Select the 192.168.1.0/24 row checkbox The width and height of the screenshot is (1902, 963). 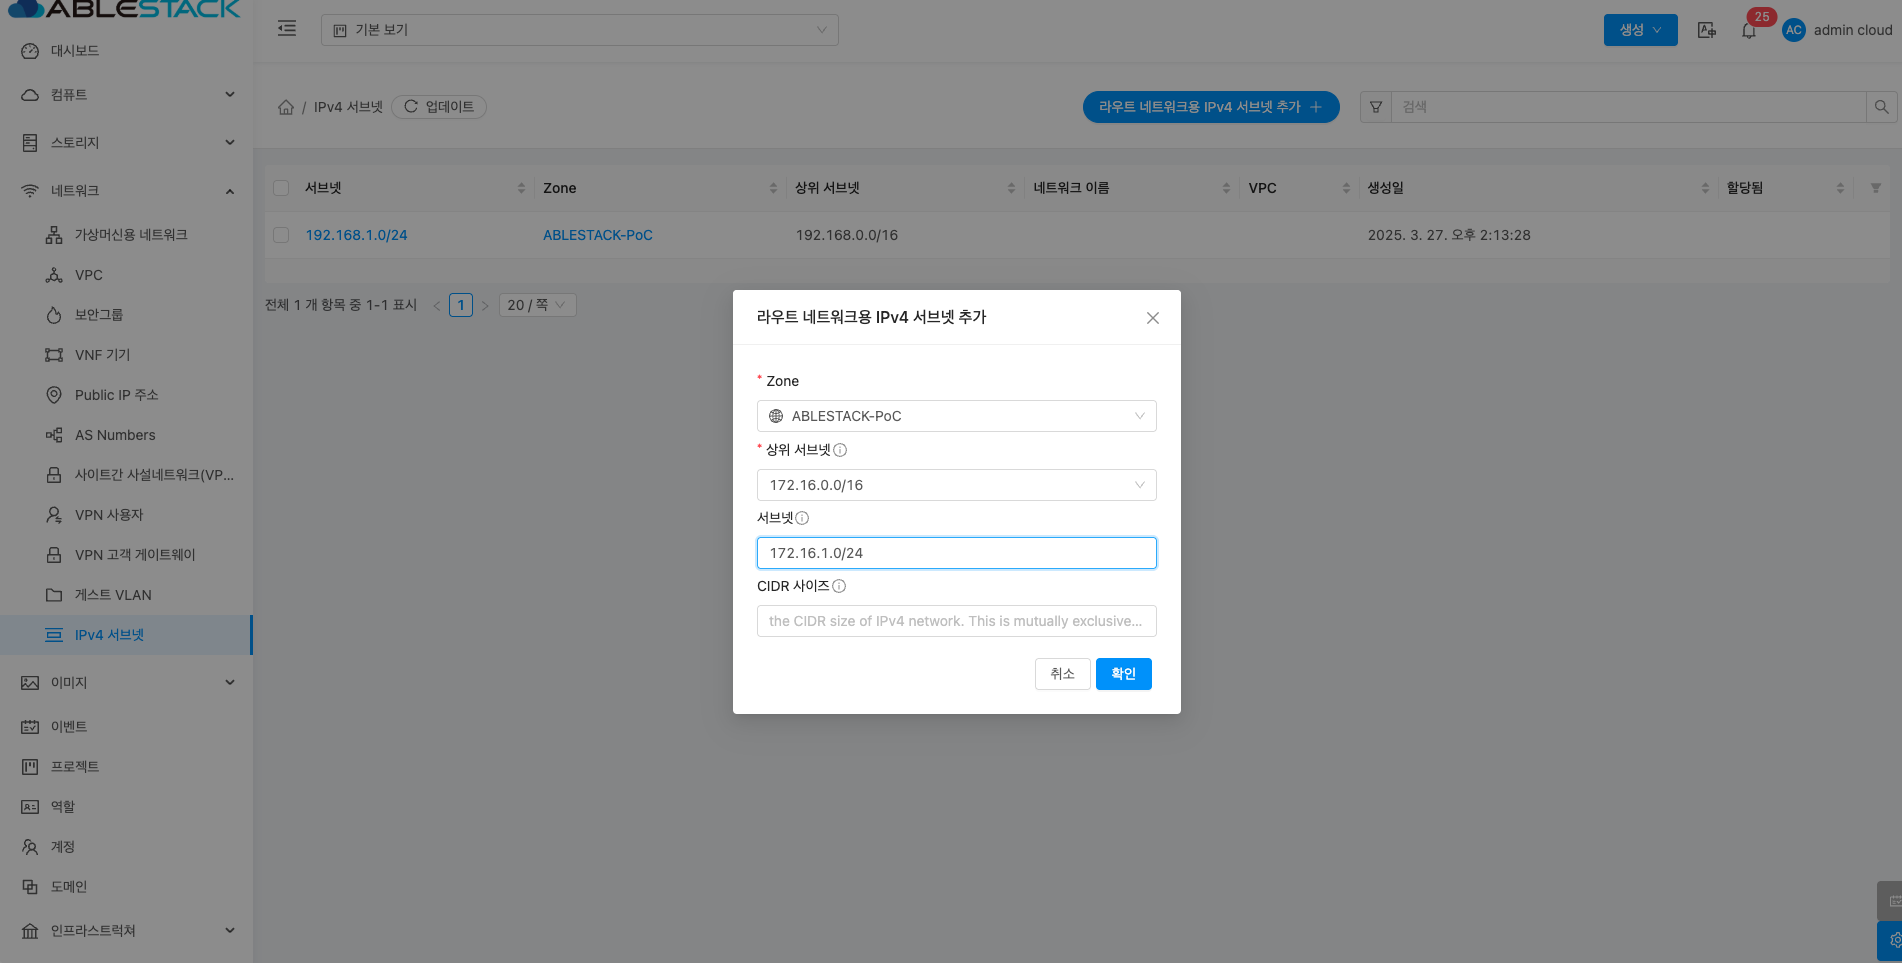pos(281,235)
